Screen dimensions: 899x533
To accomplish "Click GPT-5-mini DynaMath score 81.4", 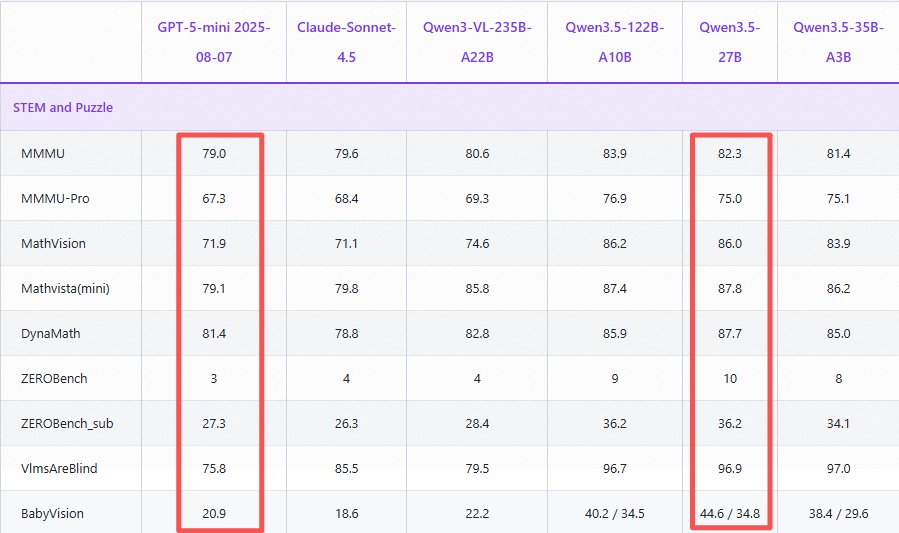I will click(214, 334).
